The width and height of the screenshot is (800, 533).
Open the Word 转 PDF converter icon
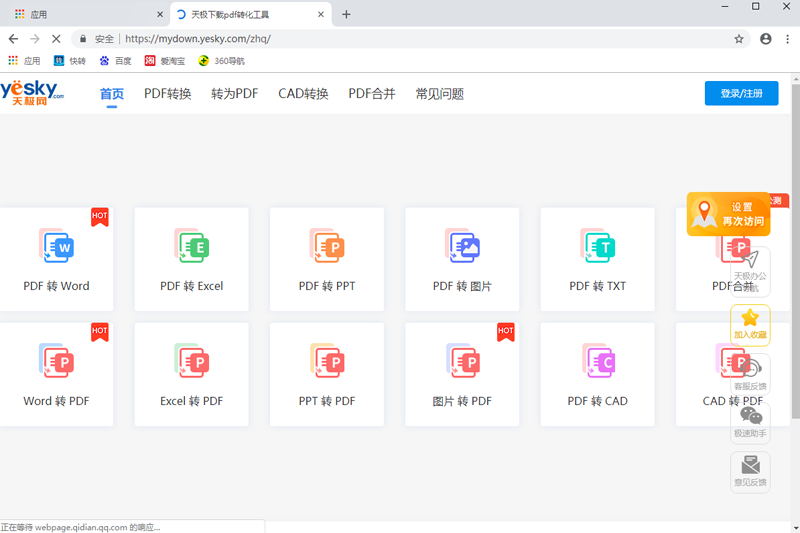coord(57,361)
